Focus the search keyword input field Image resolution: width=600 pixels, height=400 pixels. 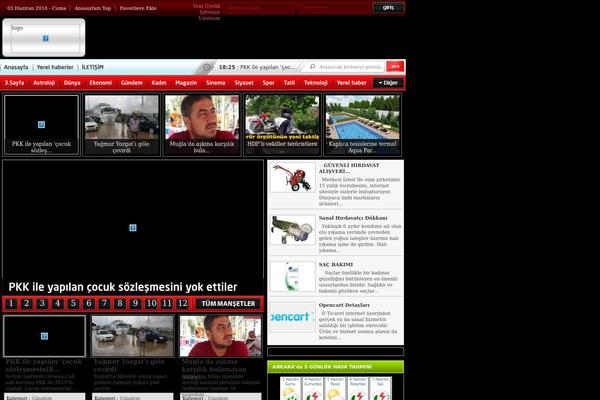pyautogui.click(x=350, y=67)
